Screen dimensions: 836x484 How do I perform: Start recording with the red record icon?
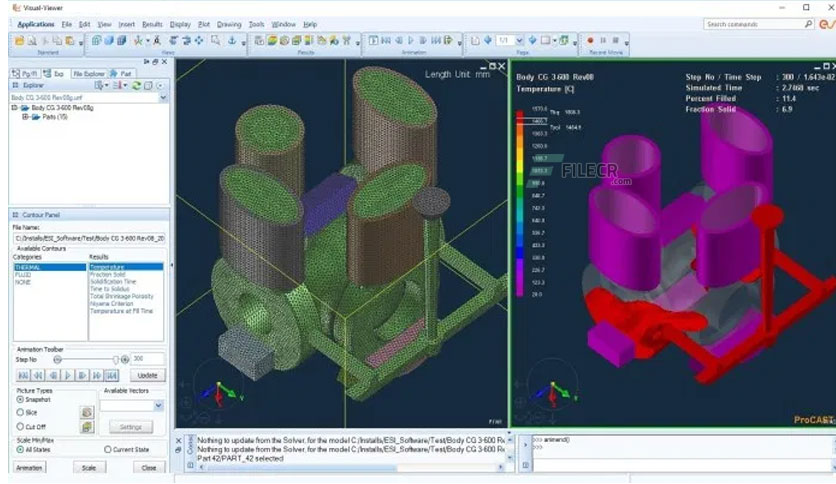click(590, 41)
